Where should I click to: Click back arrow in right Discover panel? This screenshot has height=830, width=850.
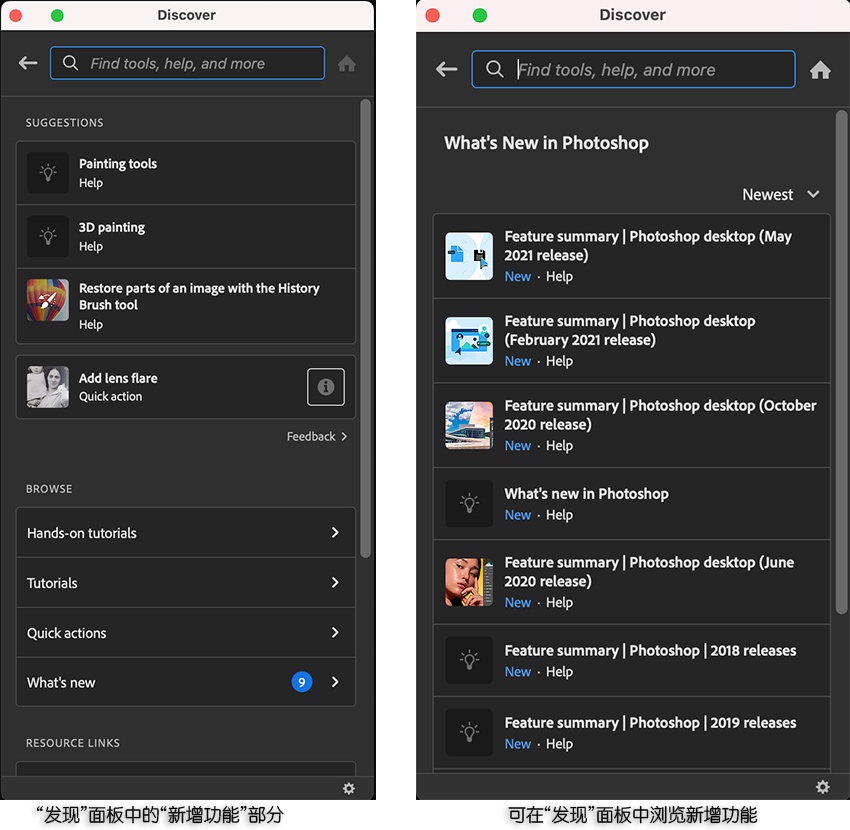(x=447, y=69)
